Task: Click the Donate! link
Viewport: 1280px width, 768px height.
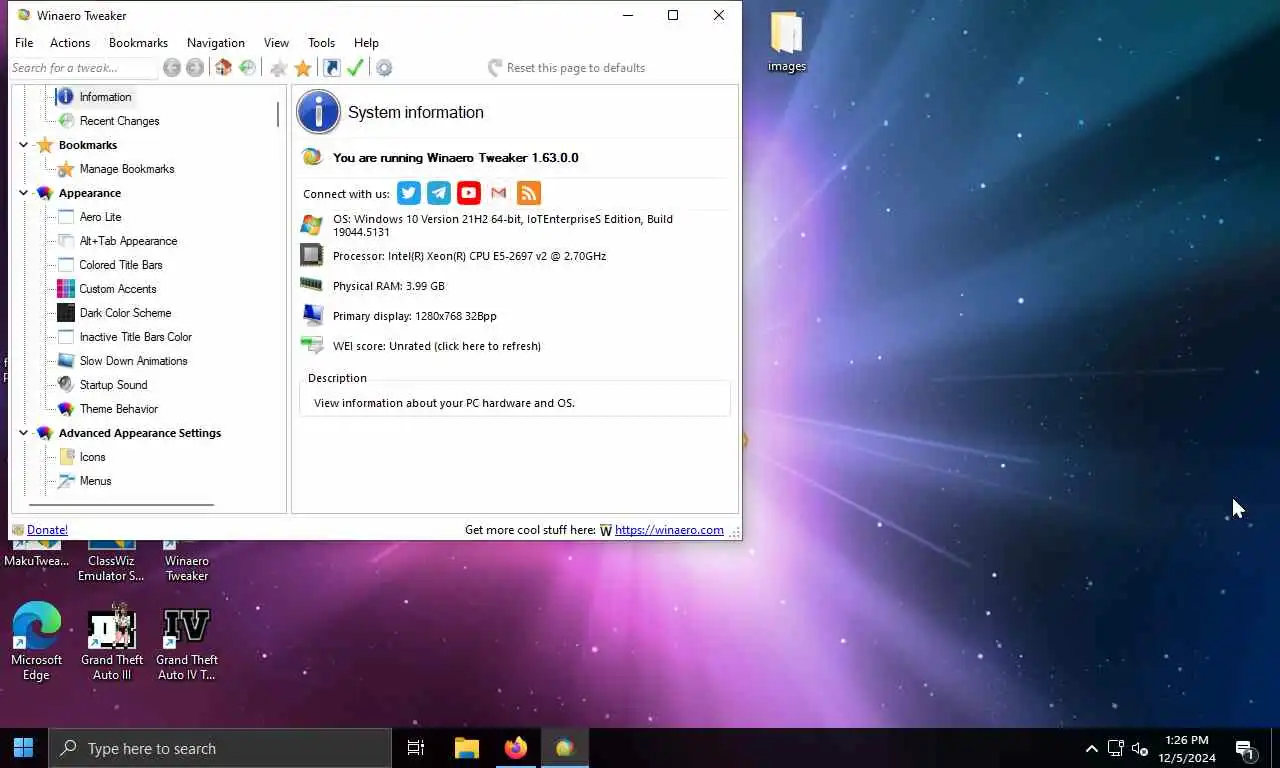Action: coord(47,530)
